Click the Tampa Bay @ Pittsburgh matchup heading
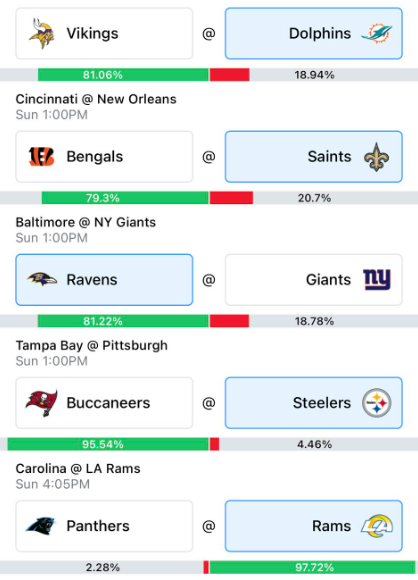The image size is (418, 580). pos(91,345)
